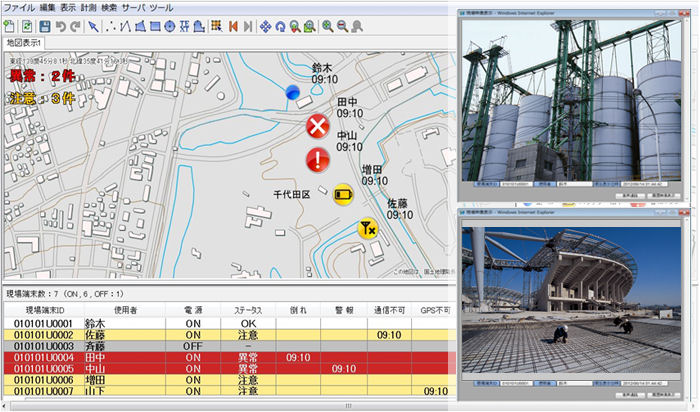Select the arrow pointer tool
This screenshot has width=700, height=412.
(x=94, y=24)
